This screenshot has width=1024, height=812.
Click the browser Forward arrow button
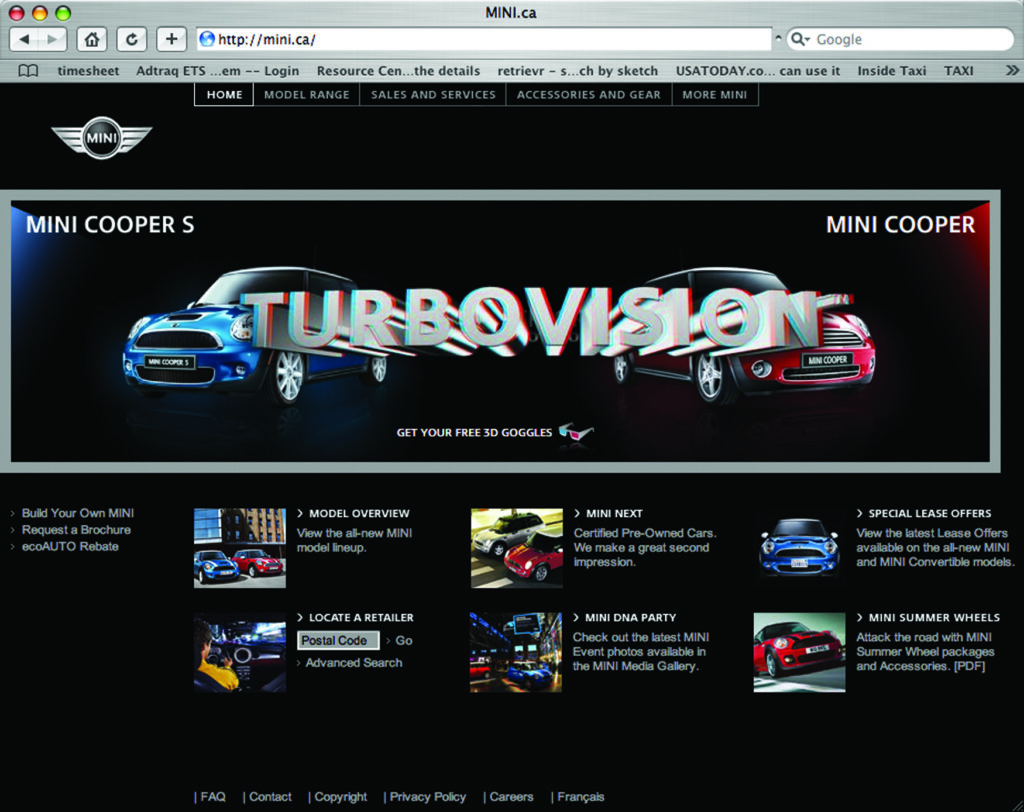(52, 39)
